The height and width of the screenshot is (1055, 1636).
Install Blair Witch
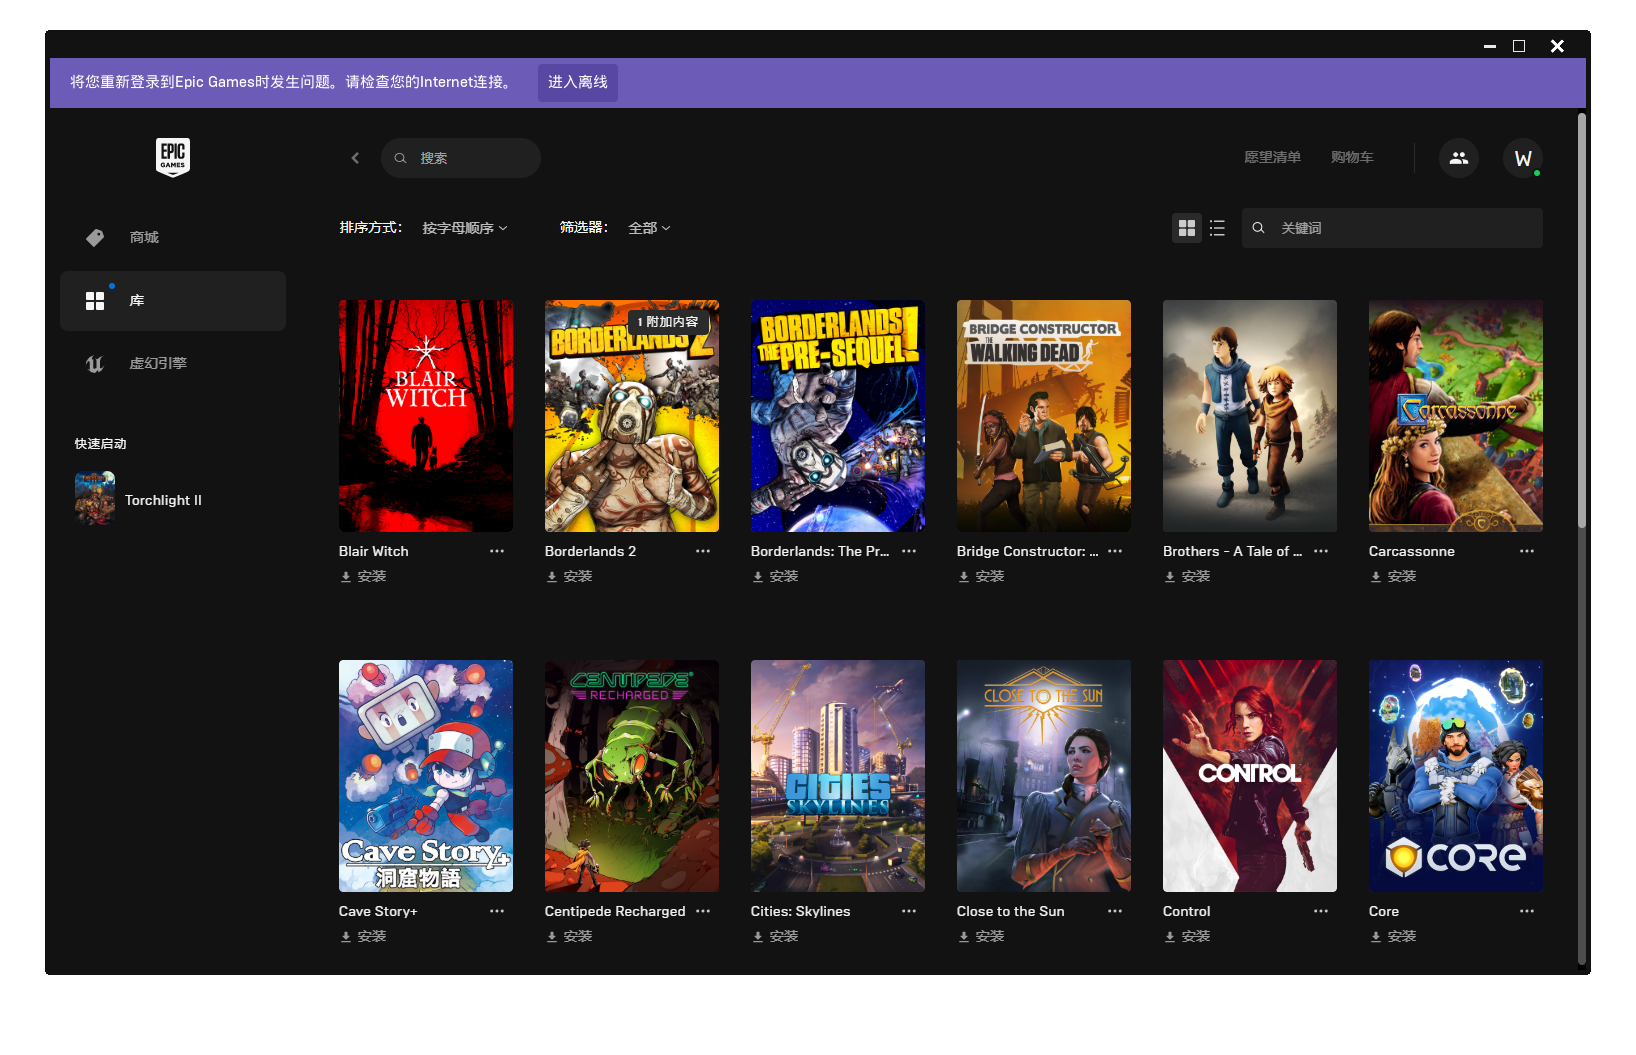[x=363, y=576]
